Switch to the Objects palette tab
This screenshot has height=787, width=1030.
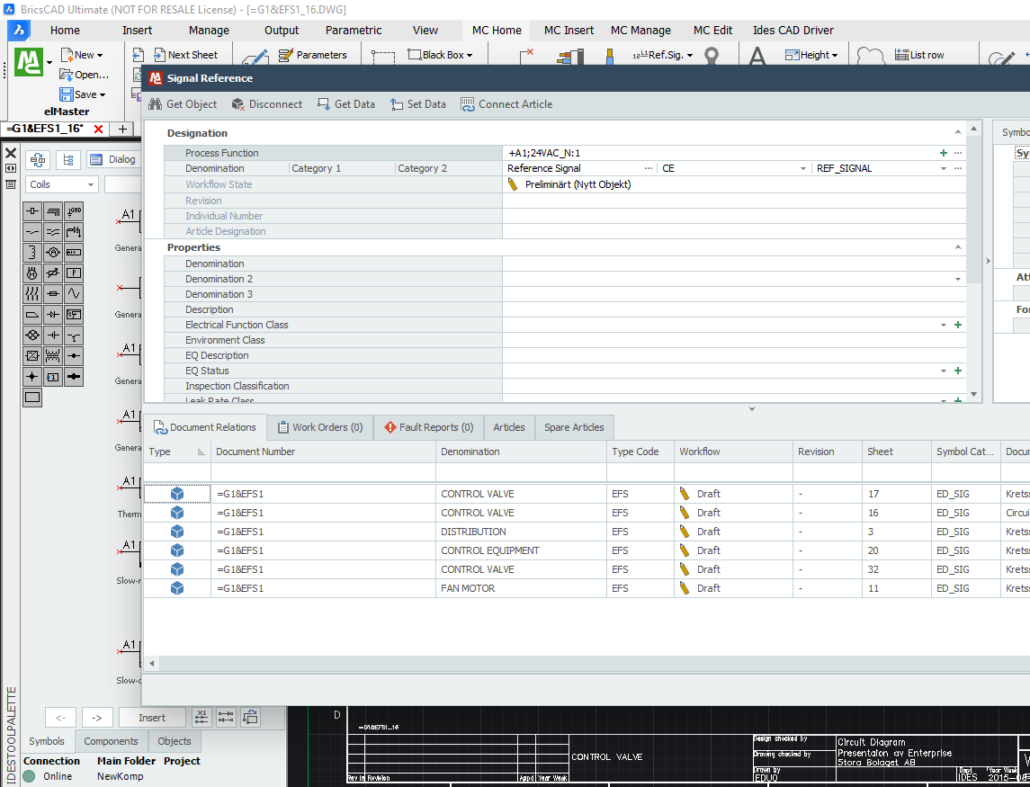coord(174,741)
